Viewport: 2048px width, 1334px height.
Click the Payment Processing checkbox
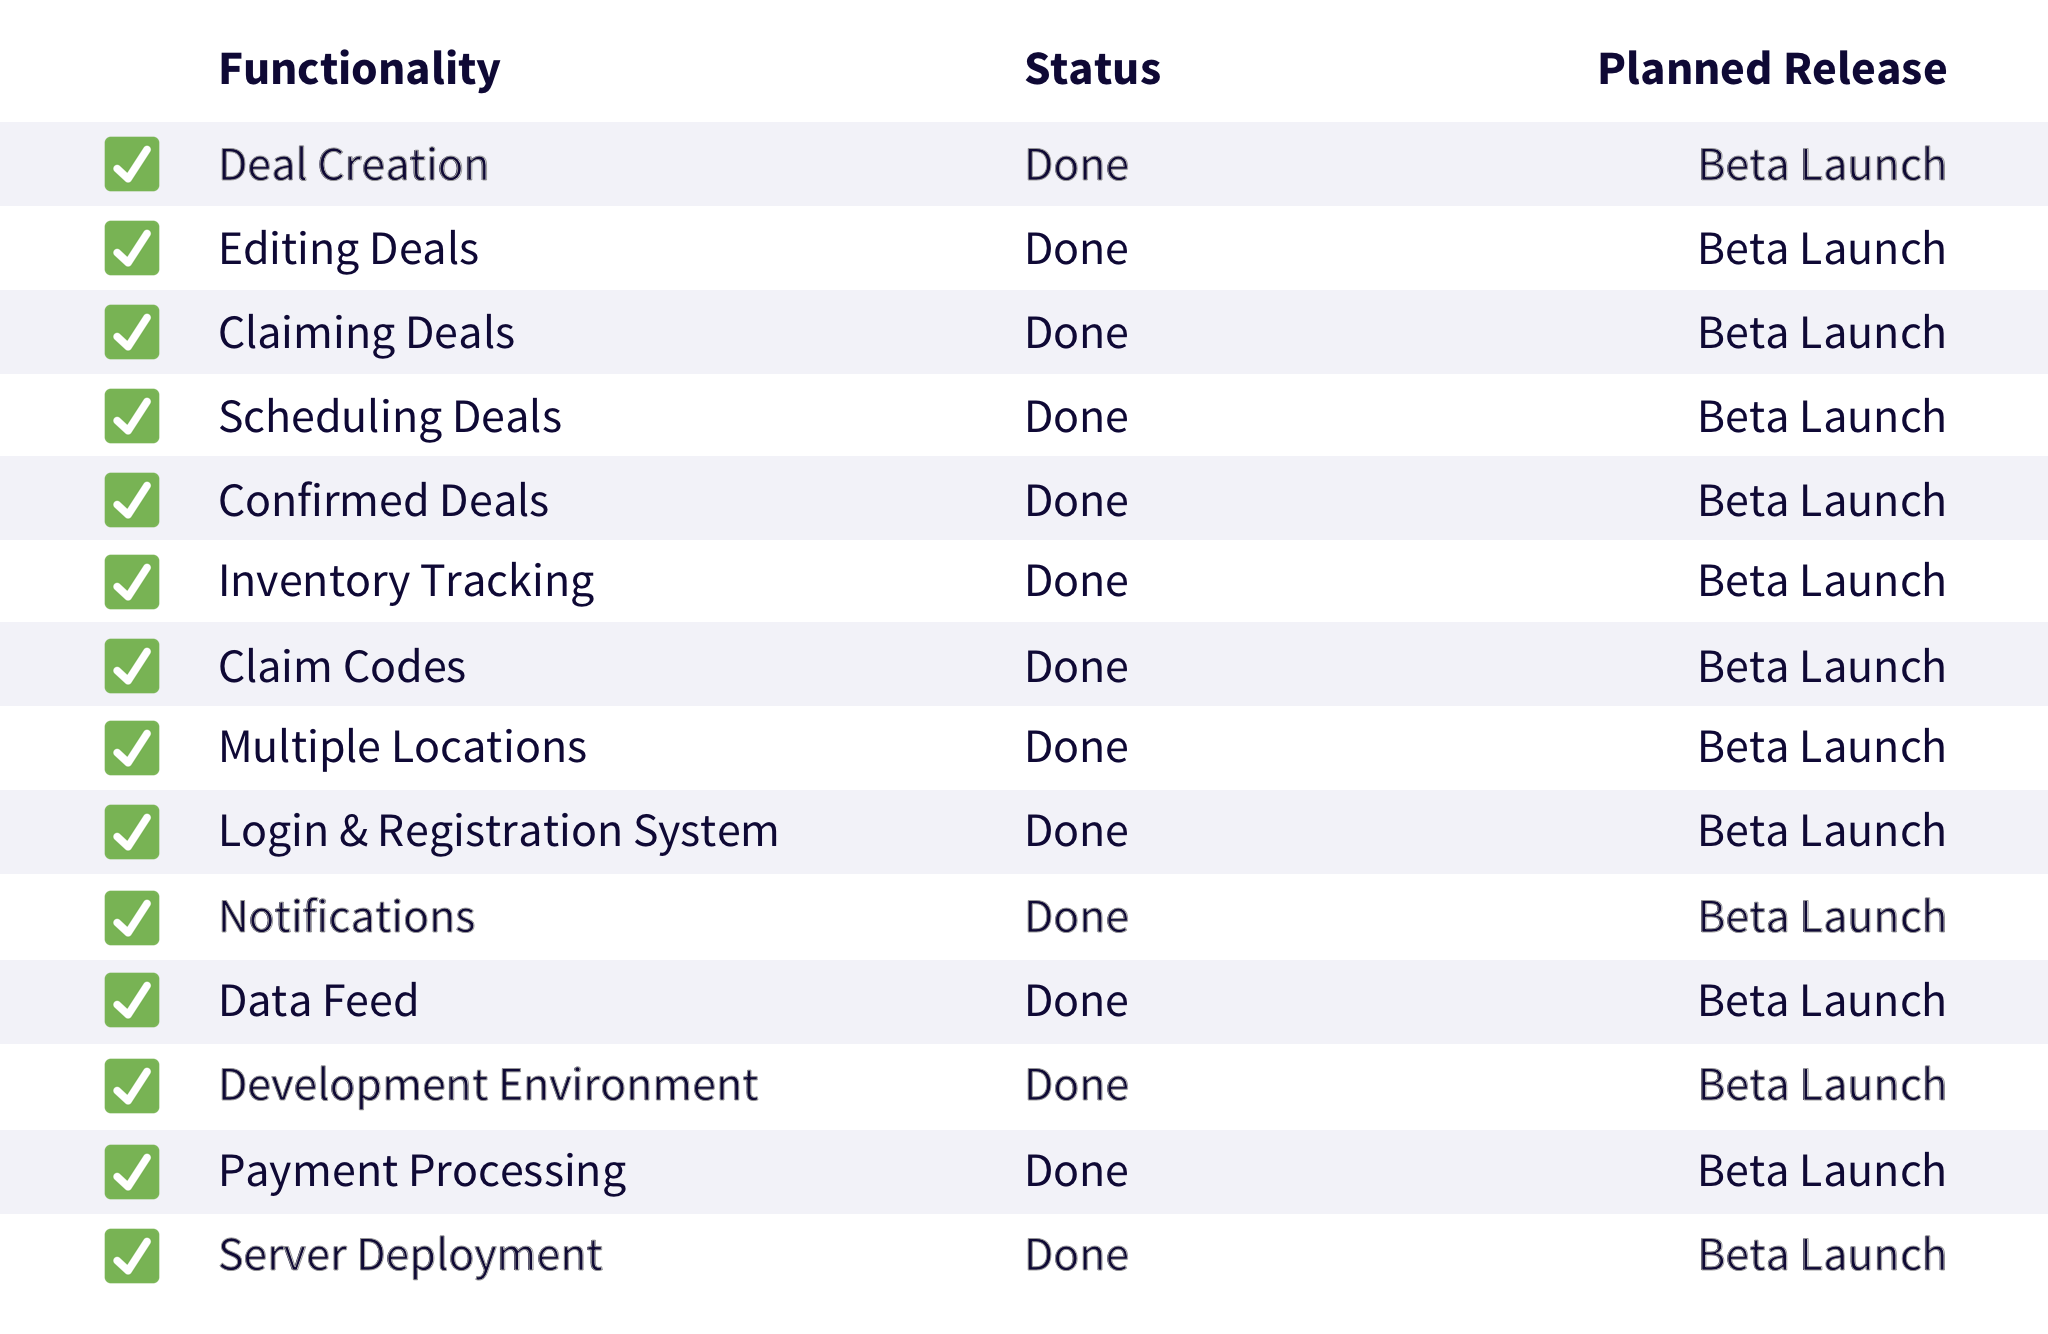click(x=132, y=1172)
